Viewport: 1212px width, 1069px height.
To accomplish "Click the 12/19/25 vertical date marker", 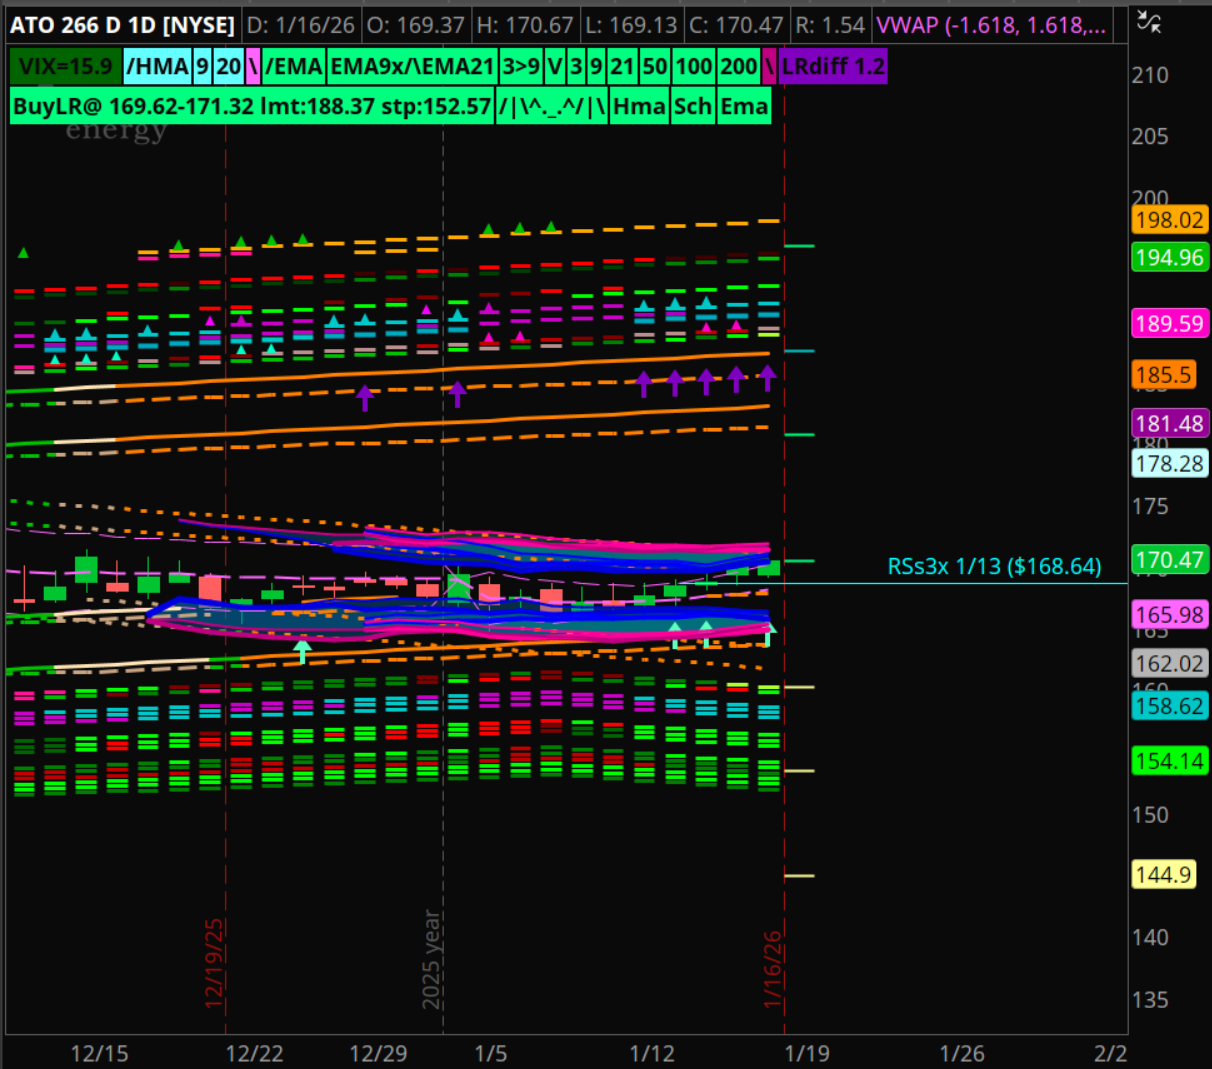I will click(214, 962).
